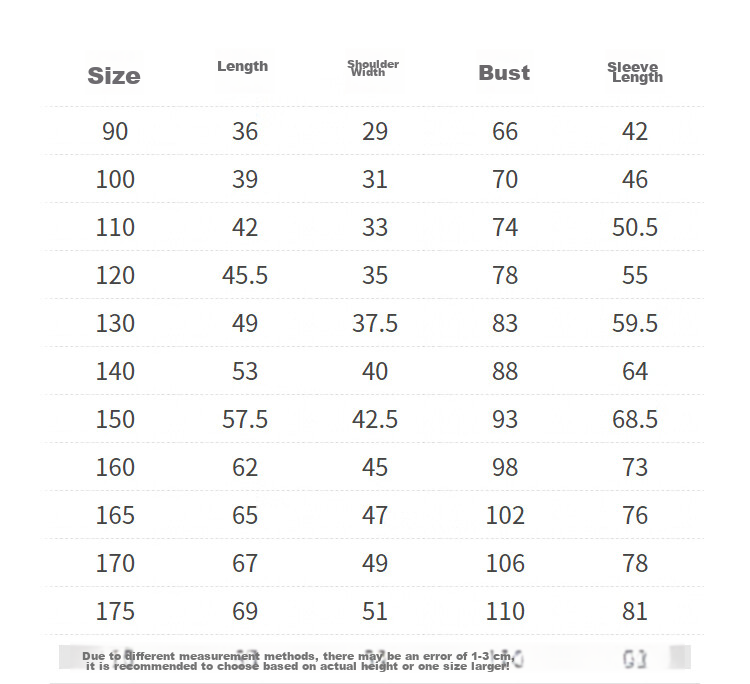The image size is (750, 684).
Task: Click the measurement error disclaimer text
Action: [x=298, y=661]
